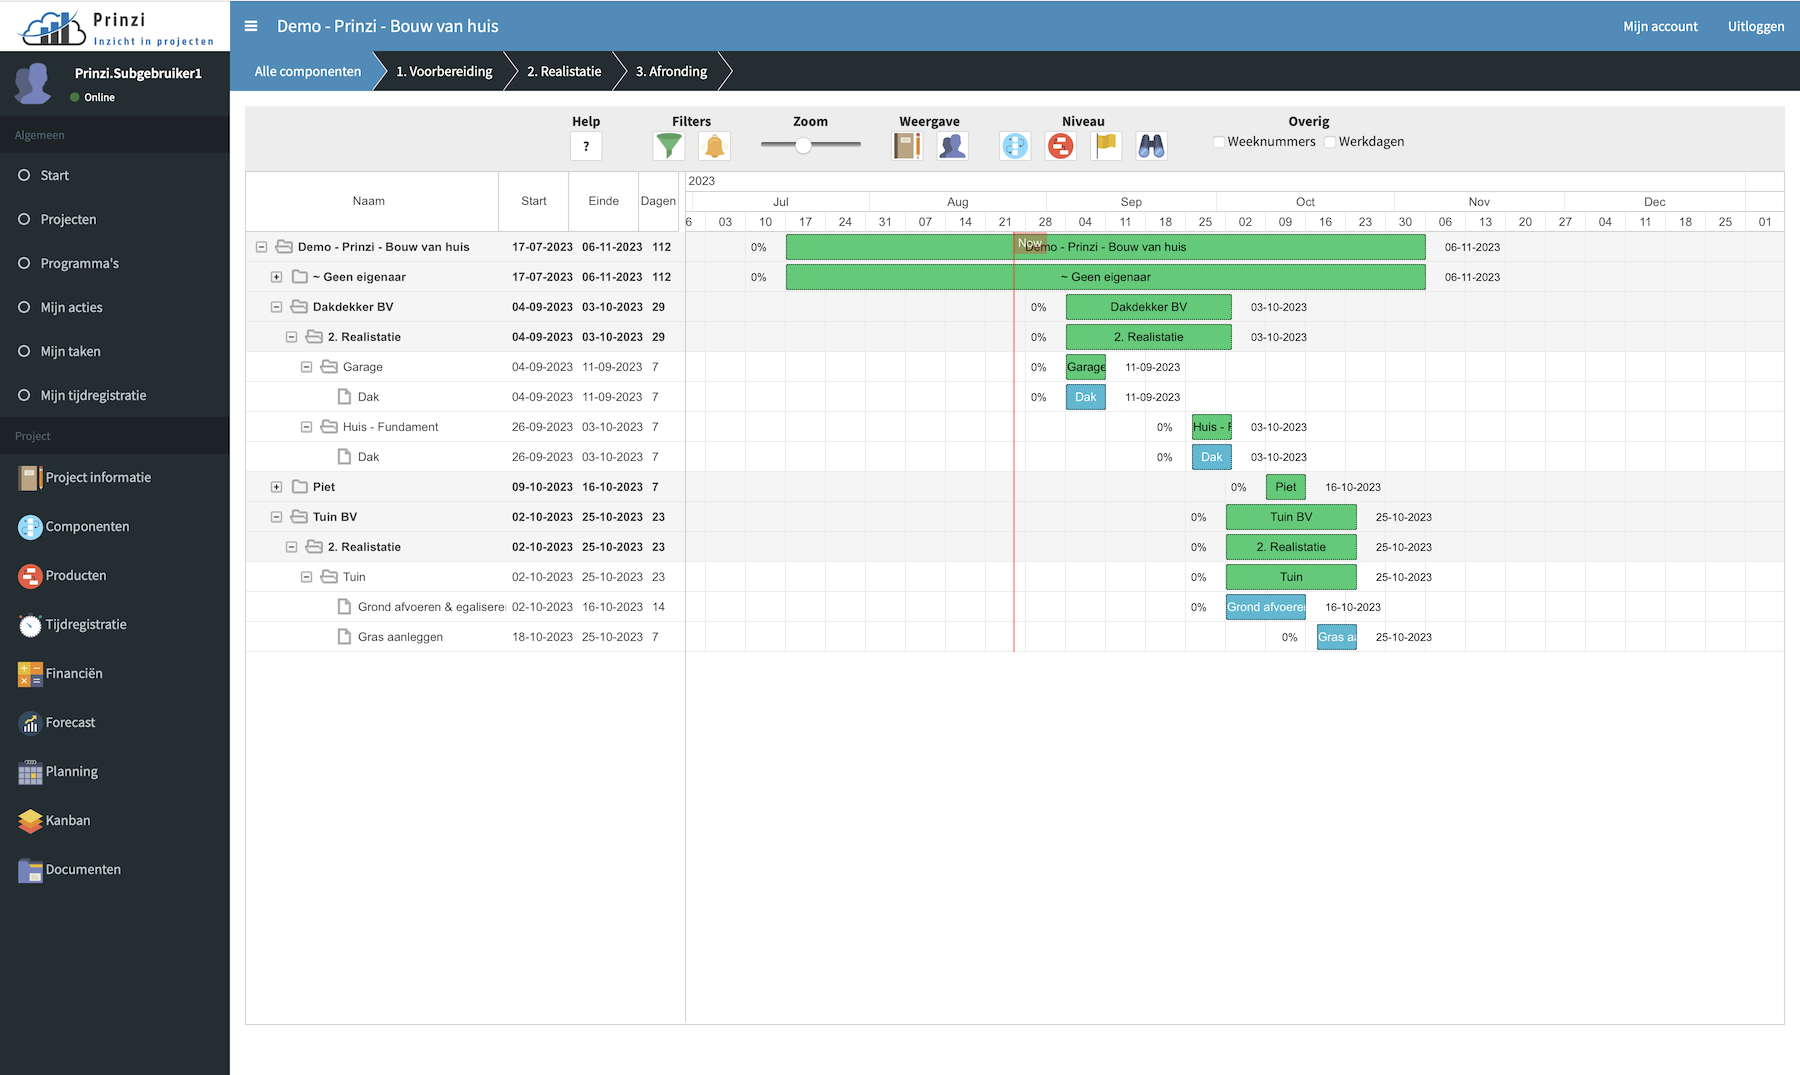Select the person Weergave icon
Screen dimensions: 1800x1075
pyautogui.click(x=952, y=146)
